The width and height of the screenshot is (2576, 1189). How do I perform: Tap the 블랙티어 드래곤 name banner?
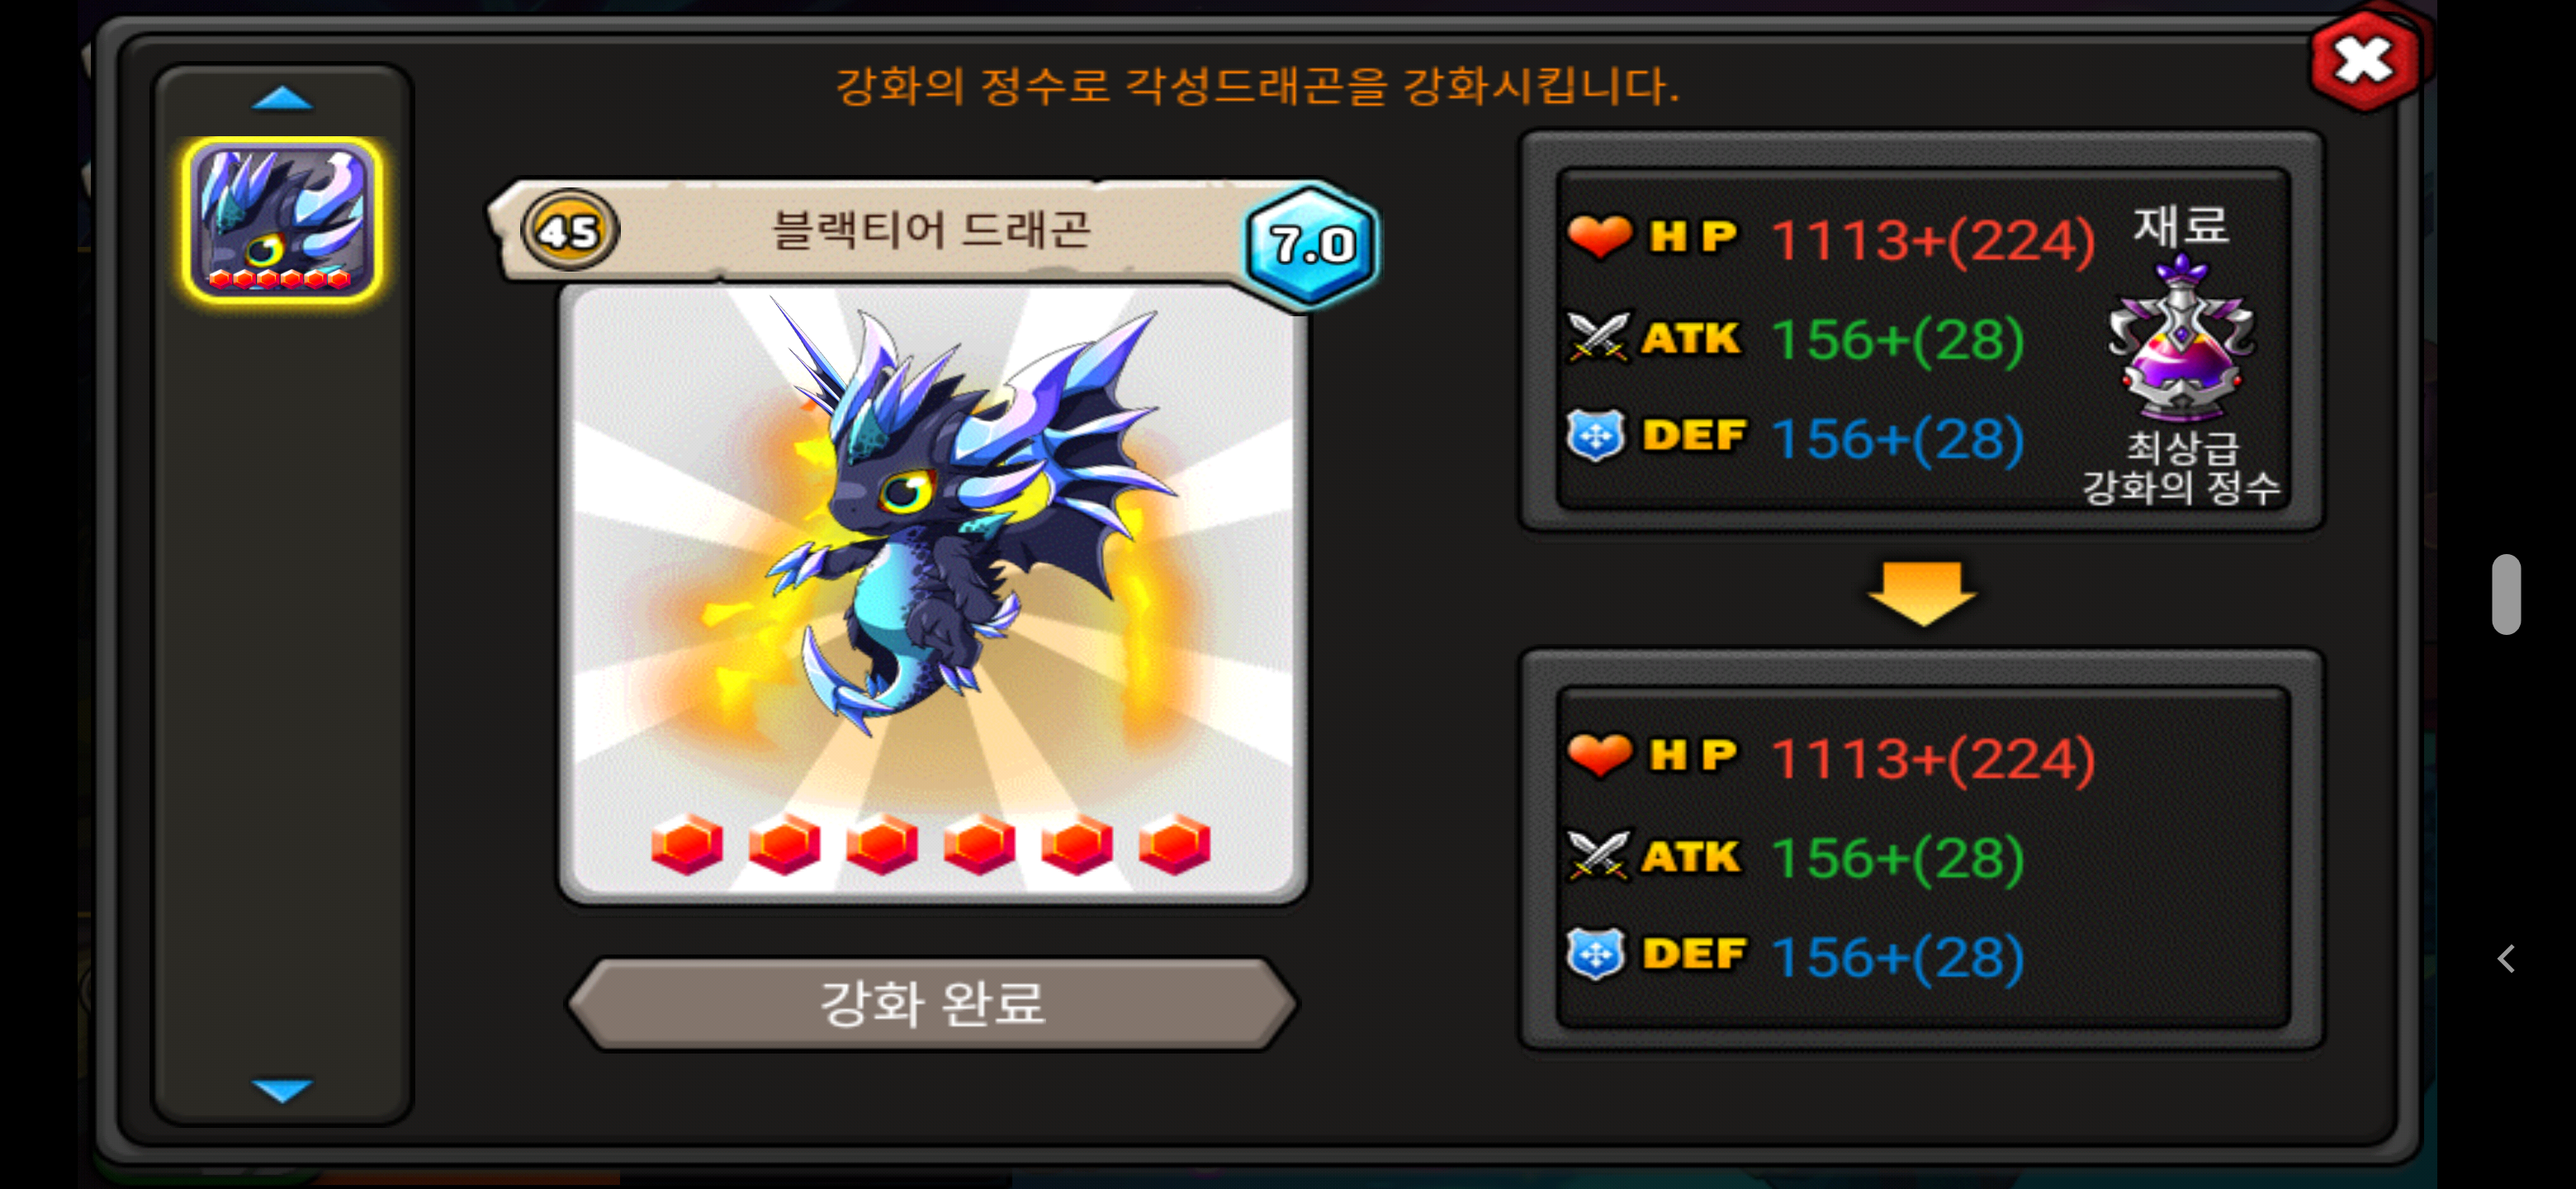click(930, 230)
